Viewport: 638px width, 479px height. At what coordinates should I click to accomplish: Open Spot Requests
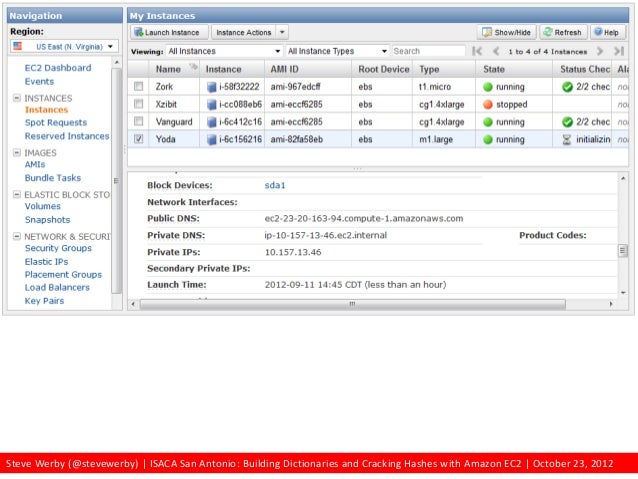(56, 122)
